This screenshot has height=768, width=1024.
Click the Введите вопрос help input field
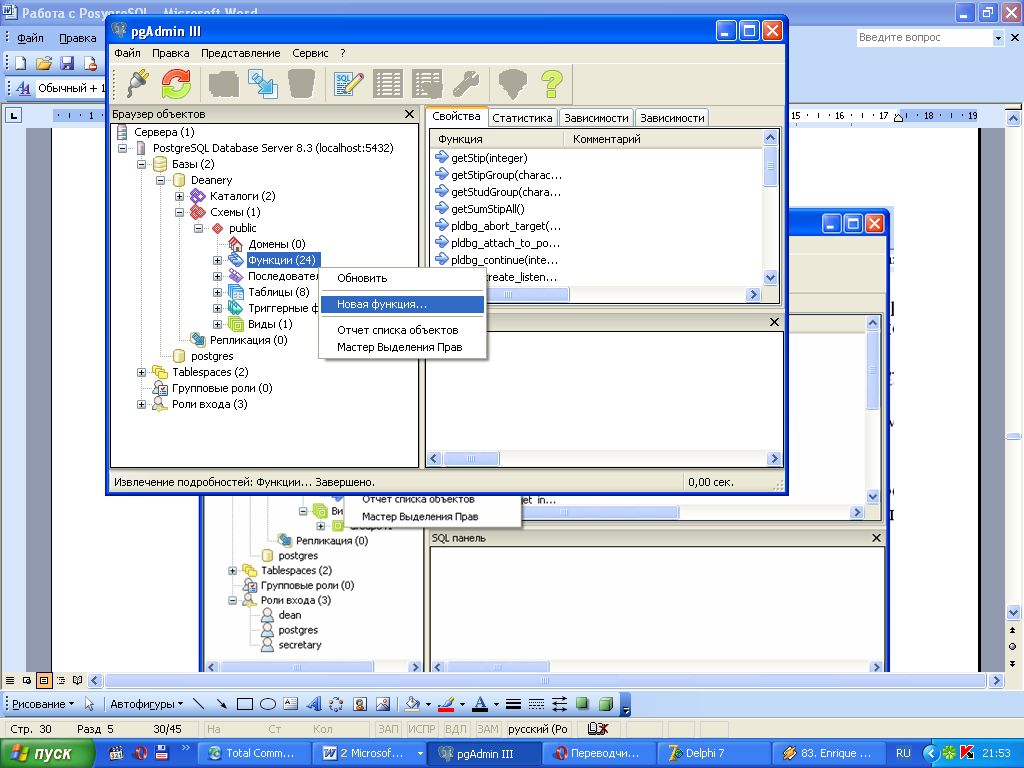tap(923, 38)
